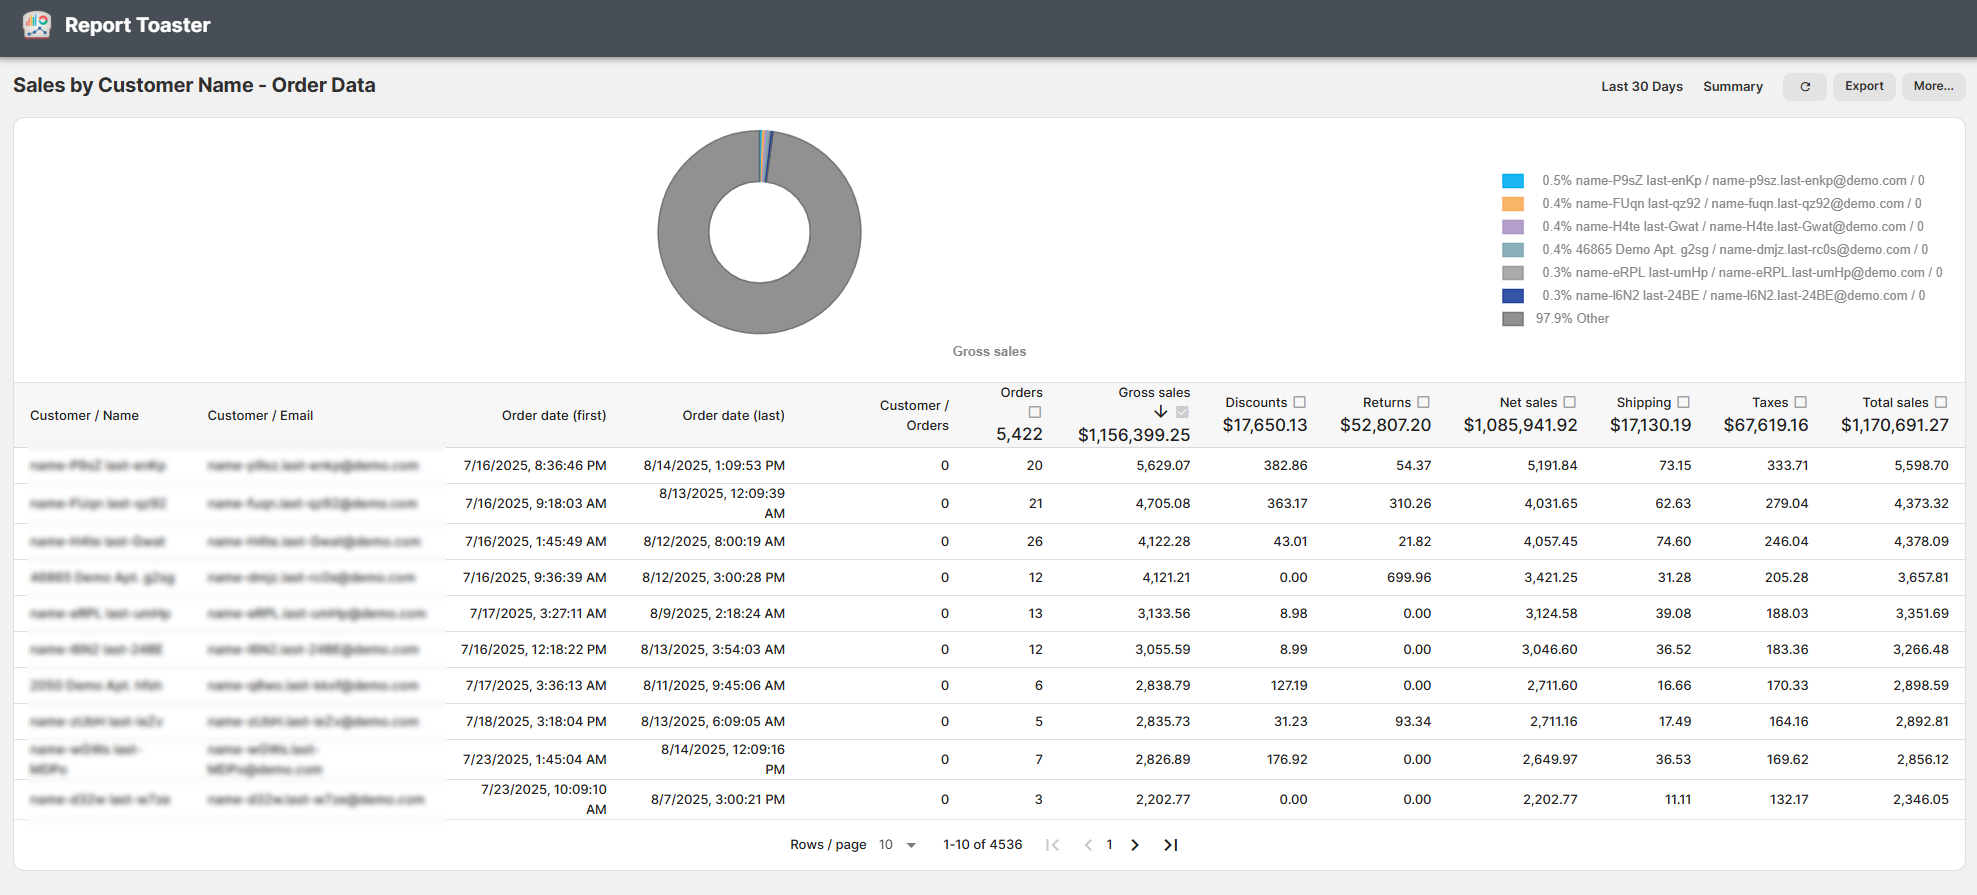The image size is (1977, 895).
Task: Toggle the Orders column checkbox
Action: point(1035,412)
